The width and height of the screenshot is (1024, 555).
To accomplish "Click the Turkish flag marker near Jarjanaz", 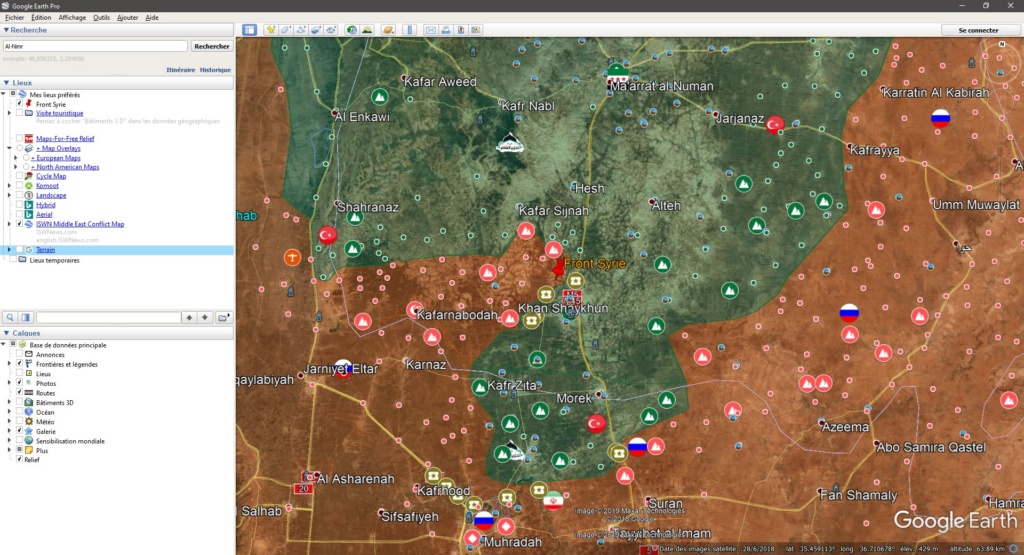I will coord(775,124).
